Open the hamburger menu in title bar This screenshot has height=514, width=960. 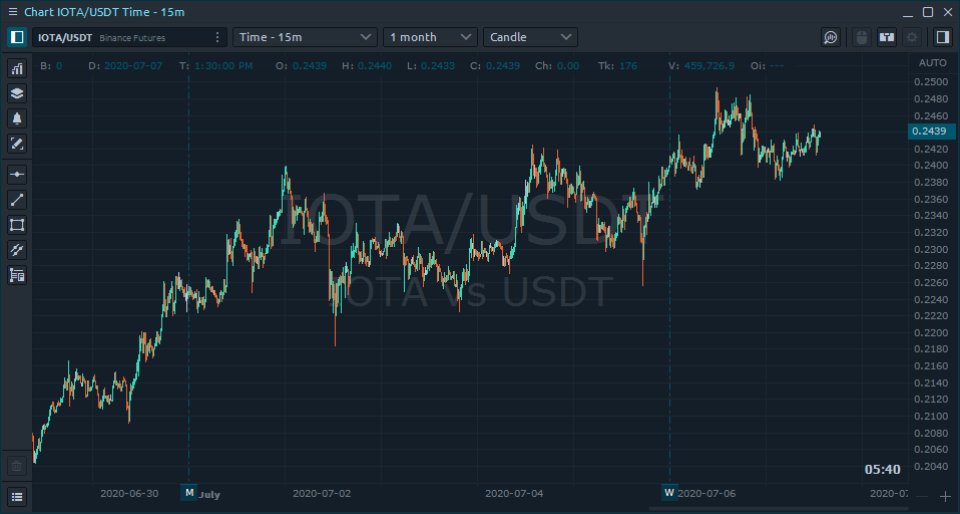click(x=13, y=12)
